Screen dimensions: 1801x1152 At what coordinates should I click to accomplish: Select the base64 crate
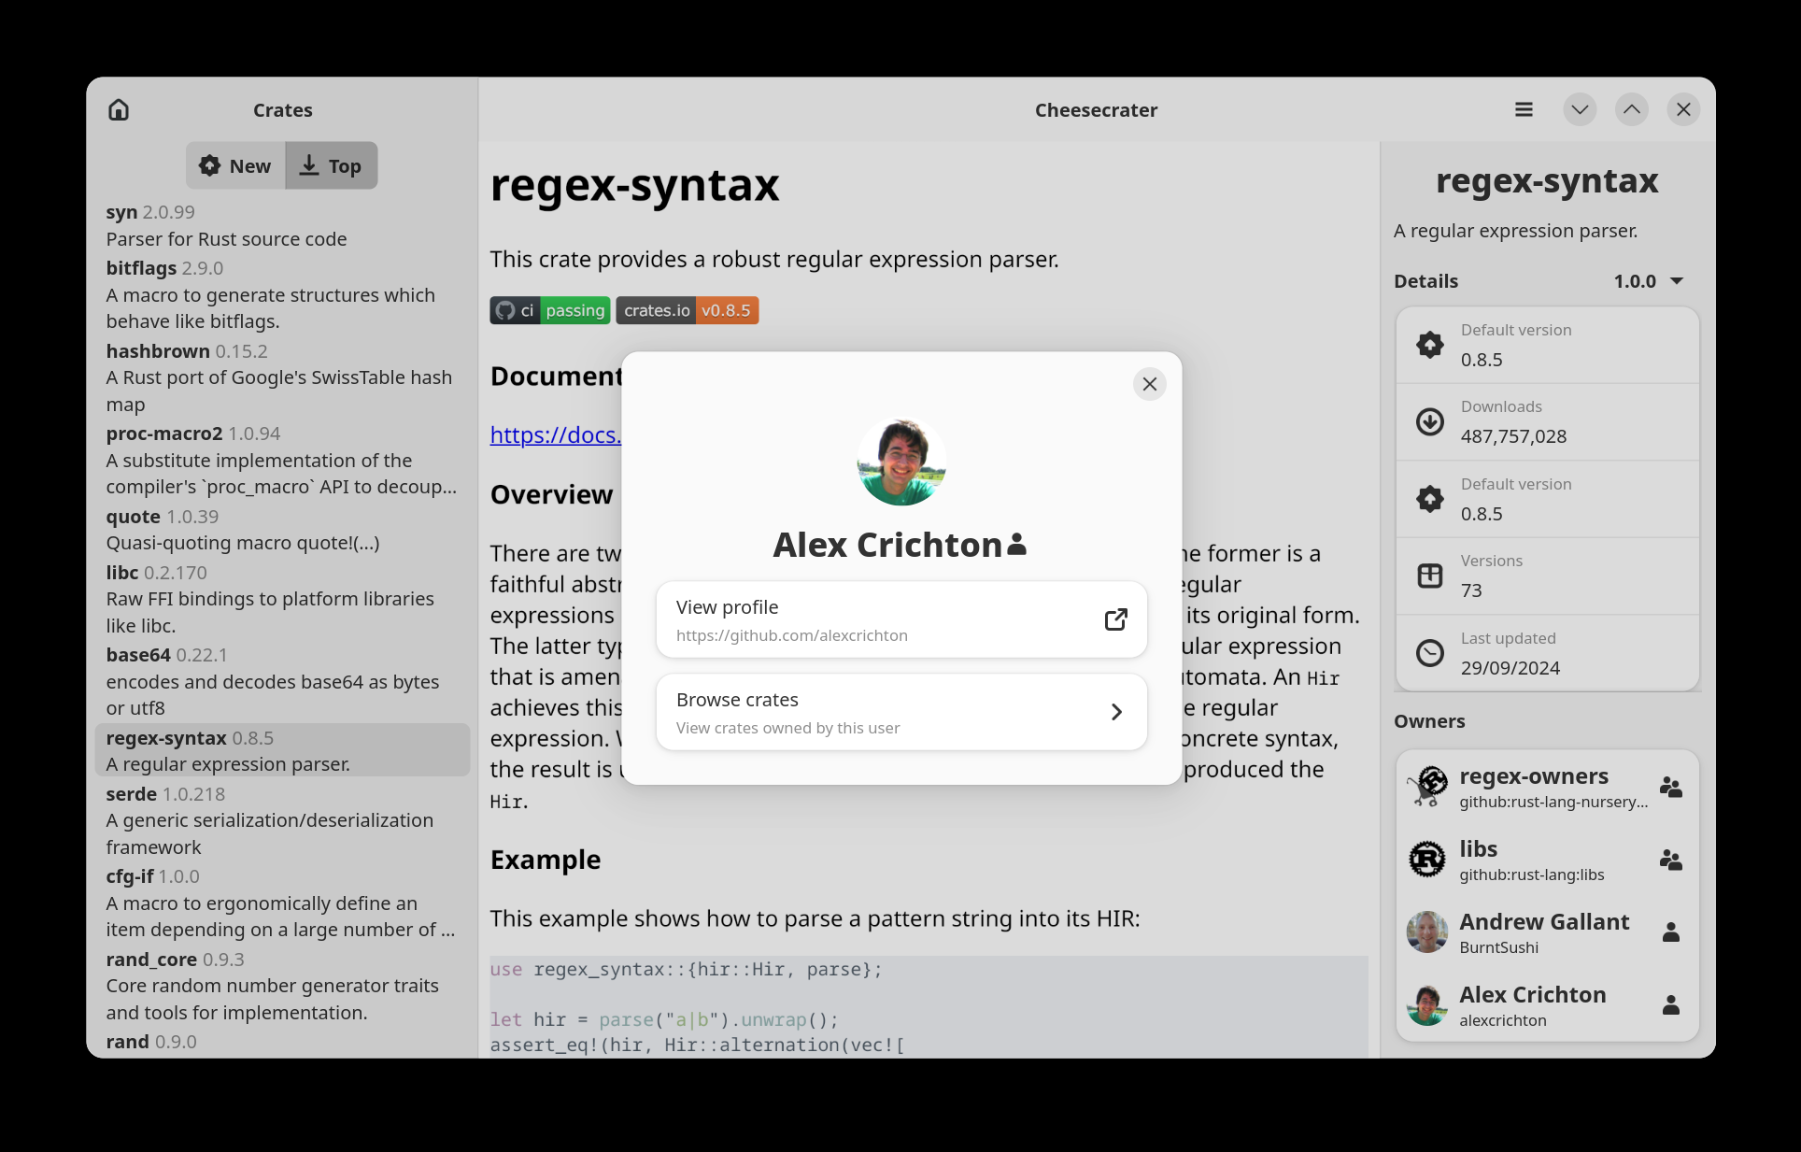[282, 681]
